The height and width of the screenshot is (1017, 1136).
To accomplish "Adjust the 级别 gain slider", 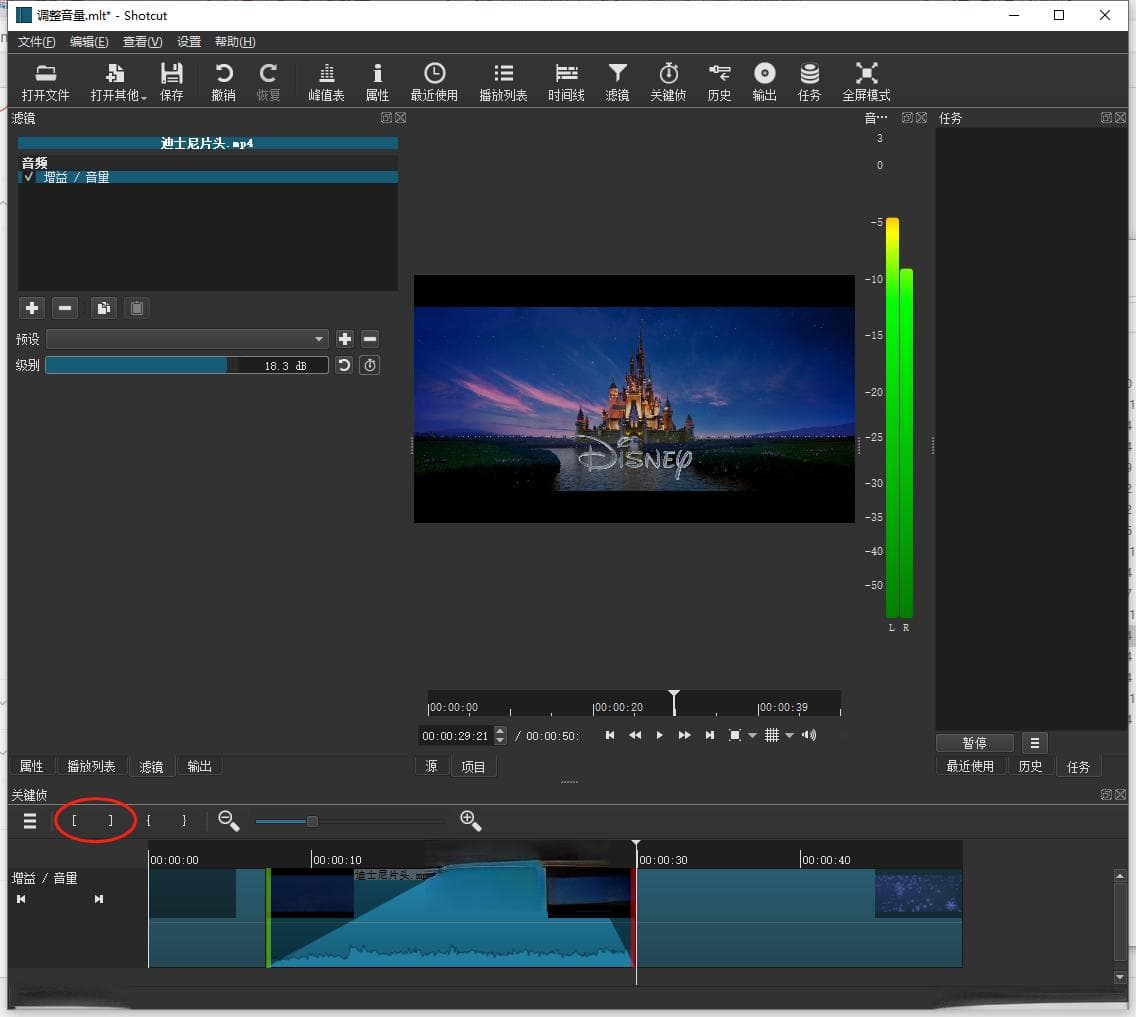I will 187,365.
